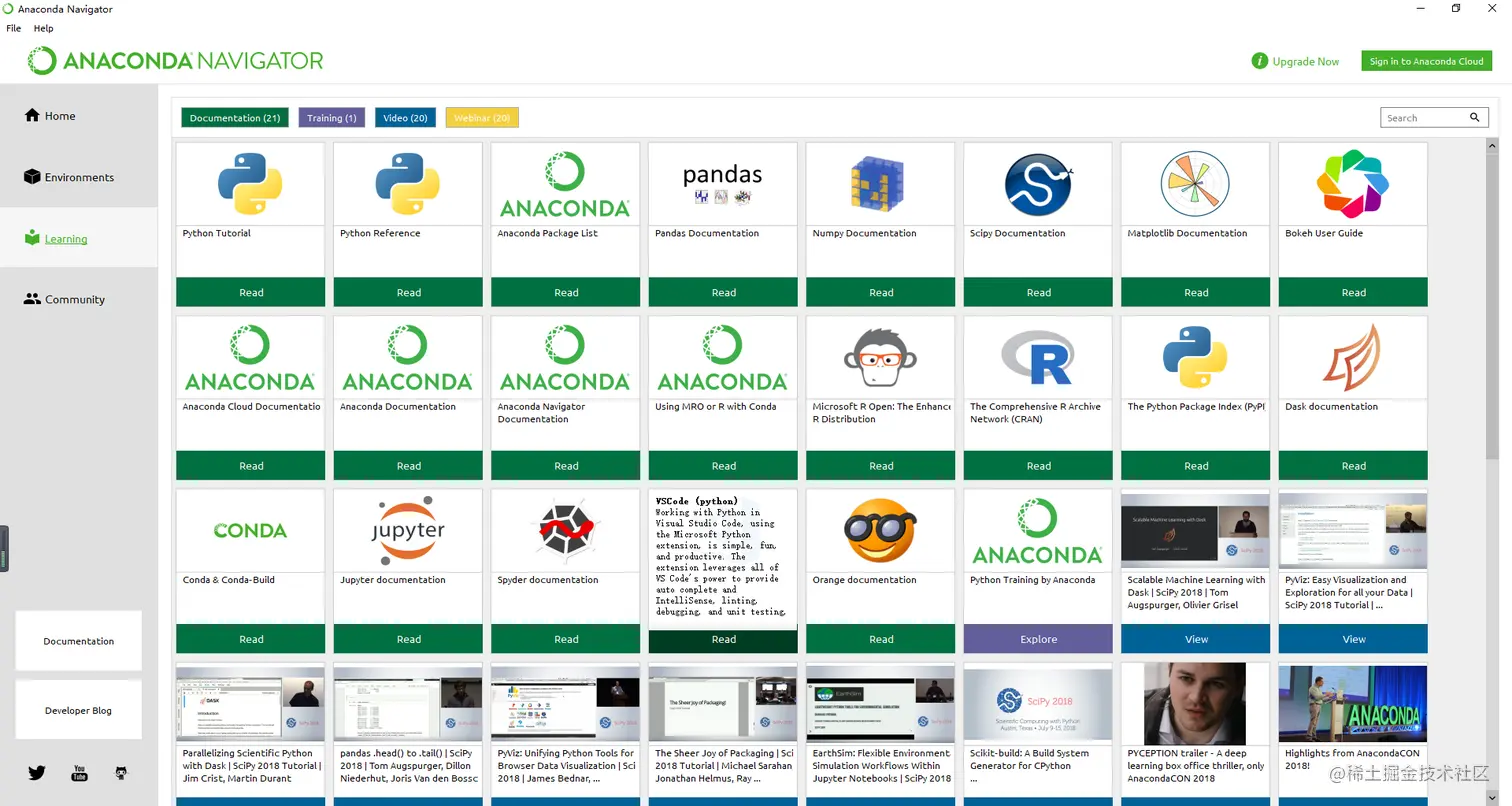Click the CRAN R logo
This screenshot has width=1512, height=806.
[x=1038, y=358]
